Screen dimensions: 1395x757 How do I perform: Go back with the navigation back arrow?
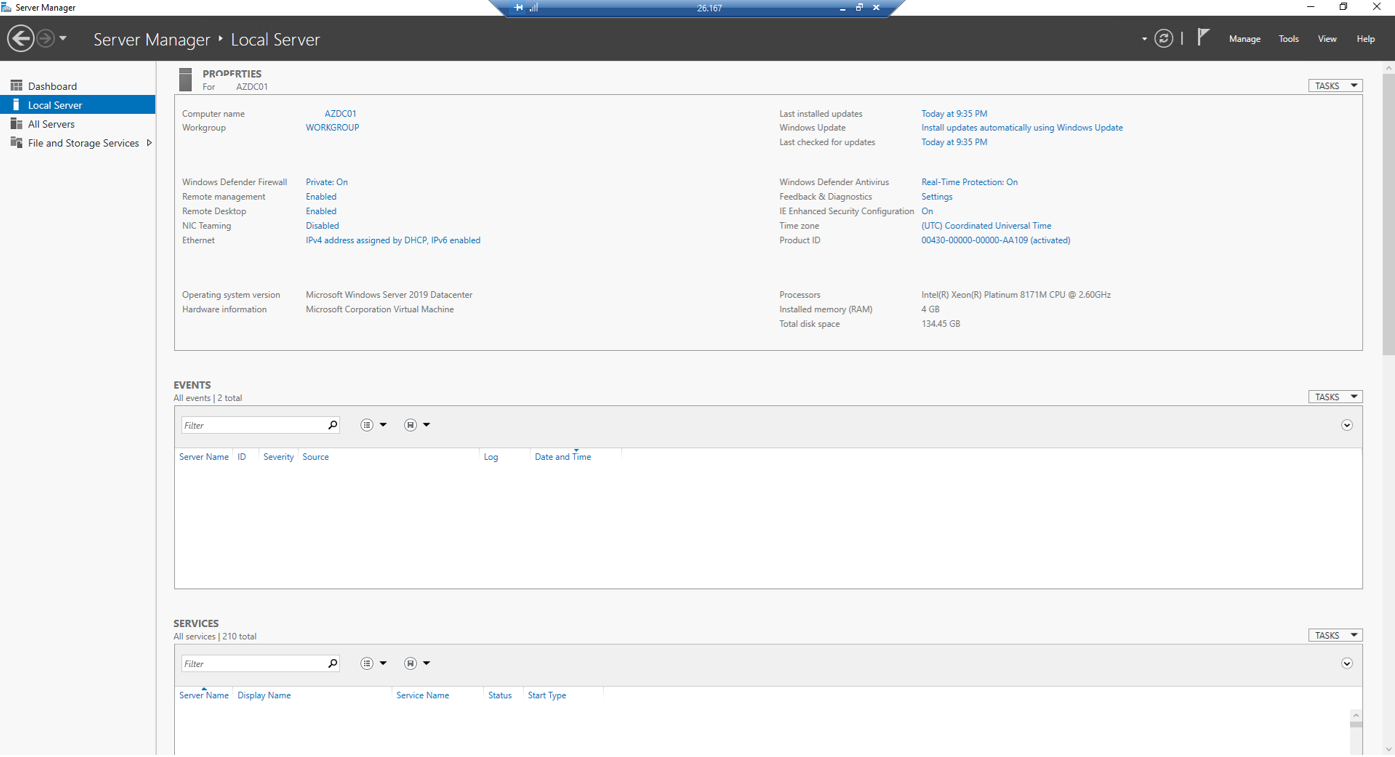(20, 39)
